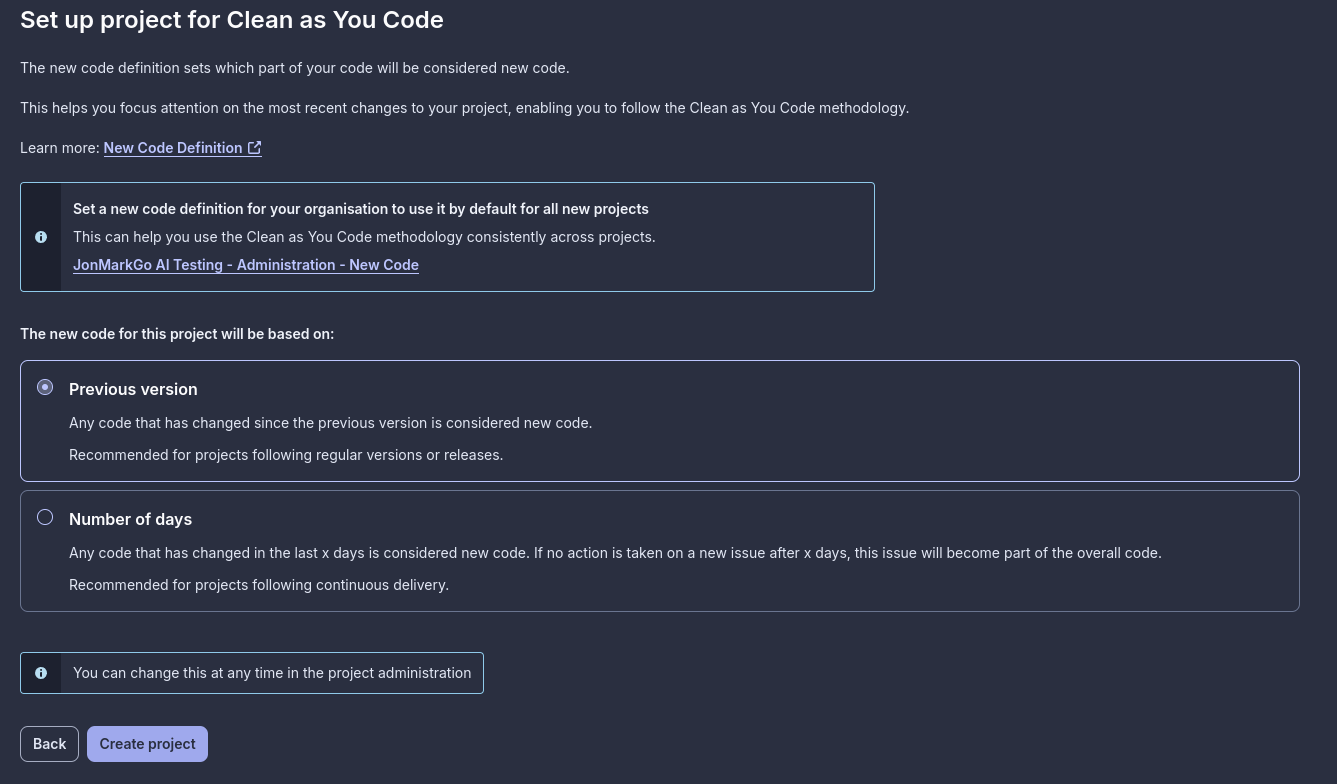Select the Number of days radio button

[45, 517]
